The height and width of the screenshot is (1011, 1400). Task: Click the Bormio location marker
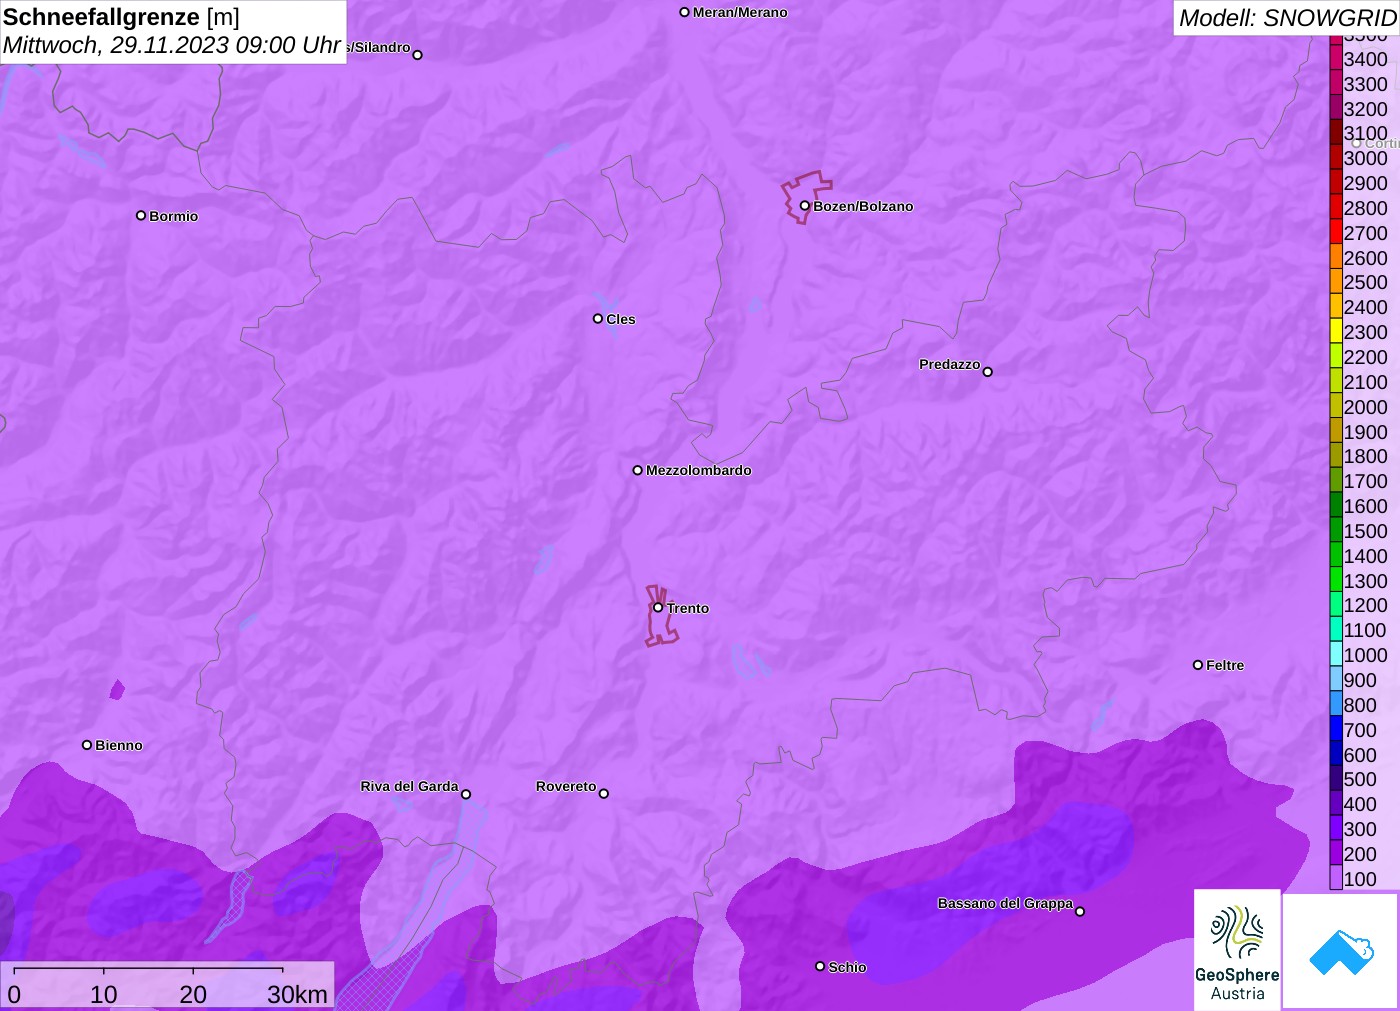pos(141,215)
